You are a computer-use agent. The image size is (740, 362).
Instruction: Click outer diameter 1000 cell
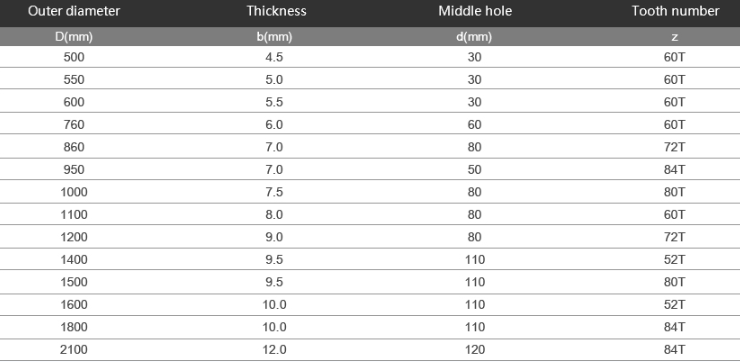point(74,192)
